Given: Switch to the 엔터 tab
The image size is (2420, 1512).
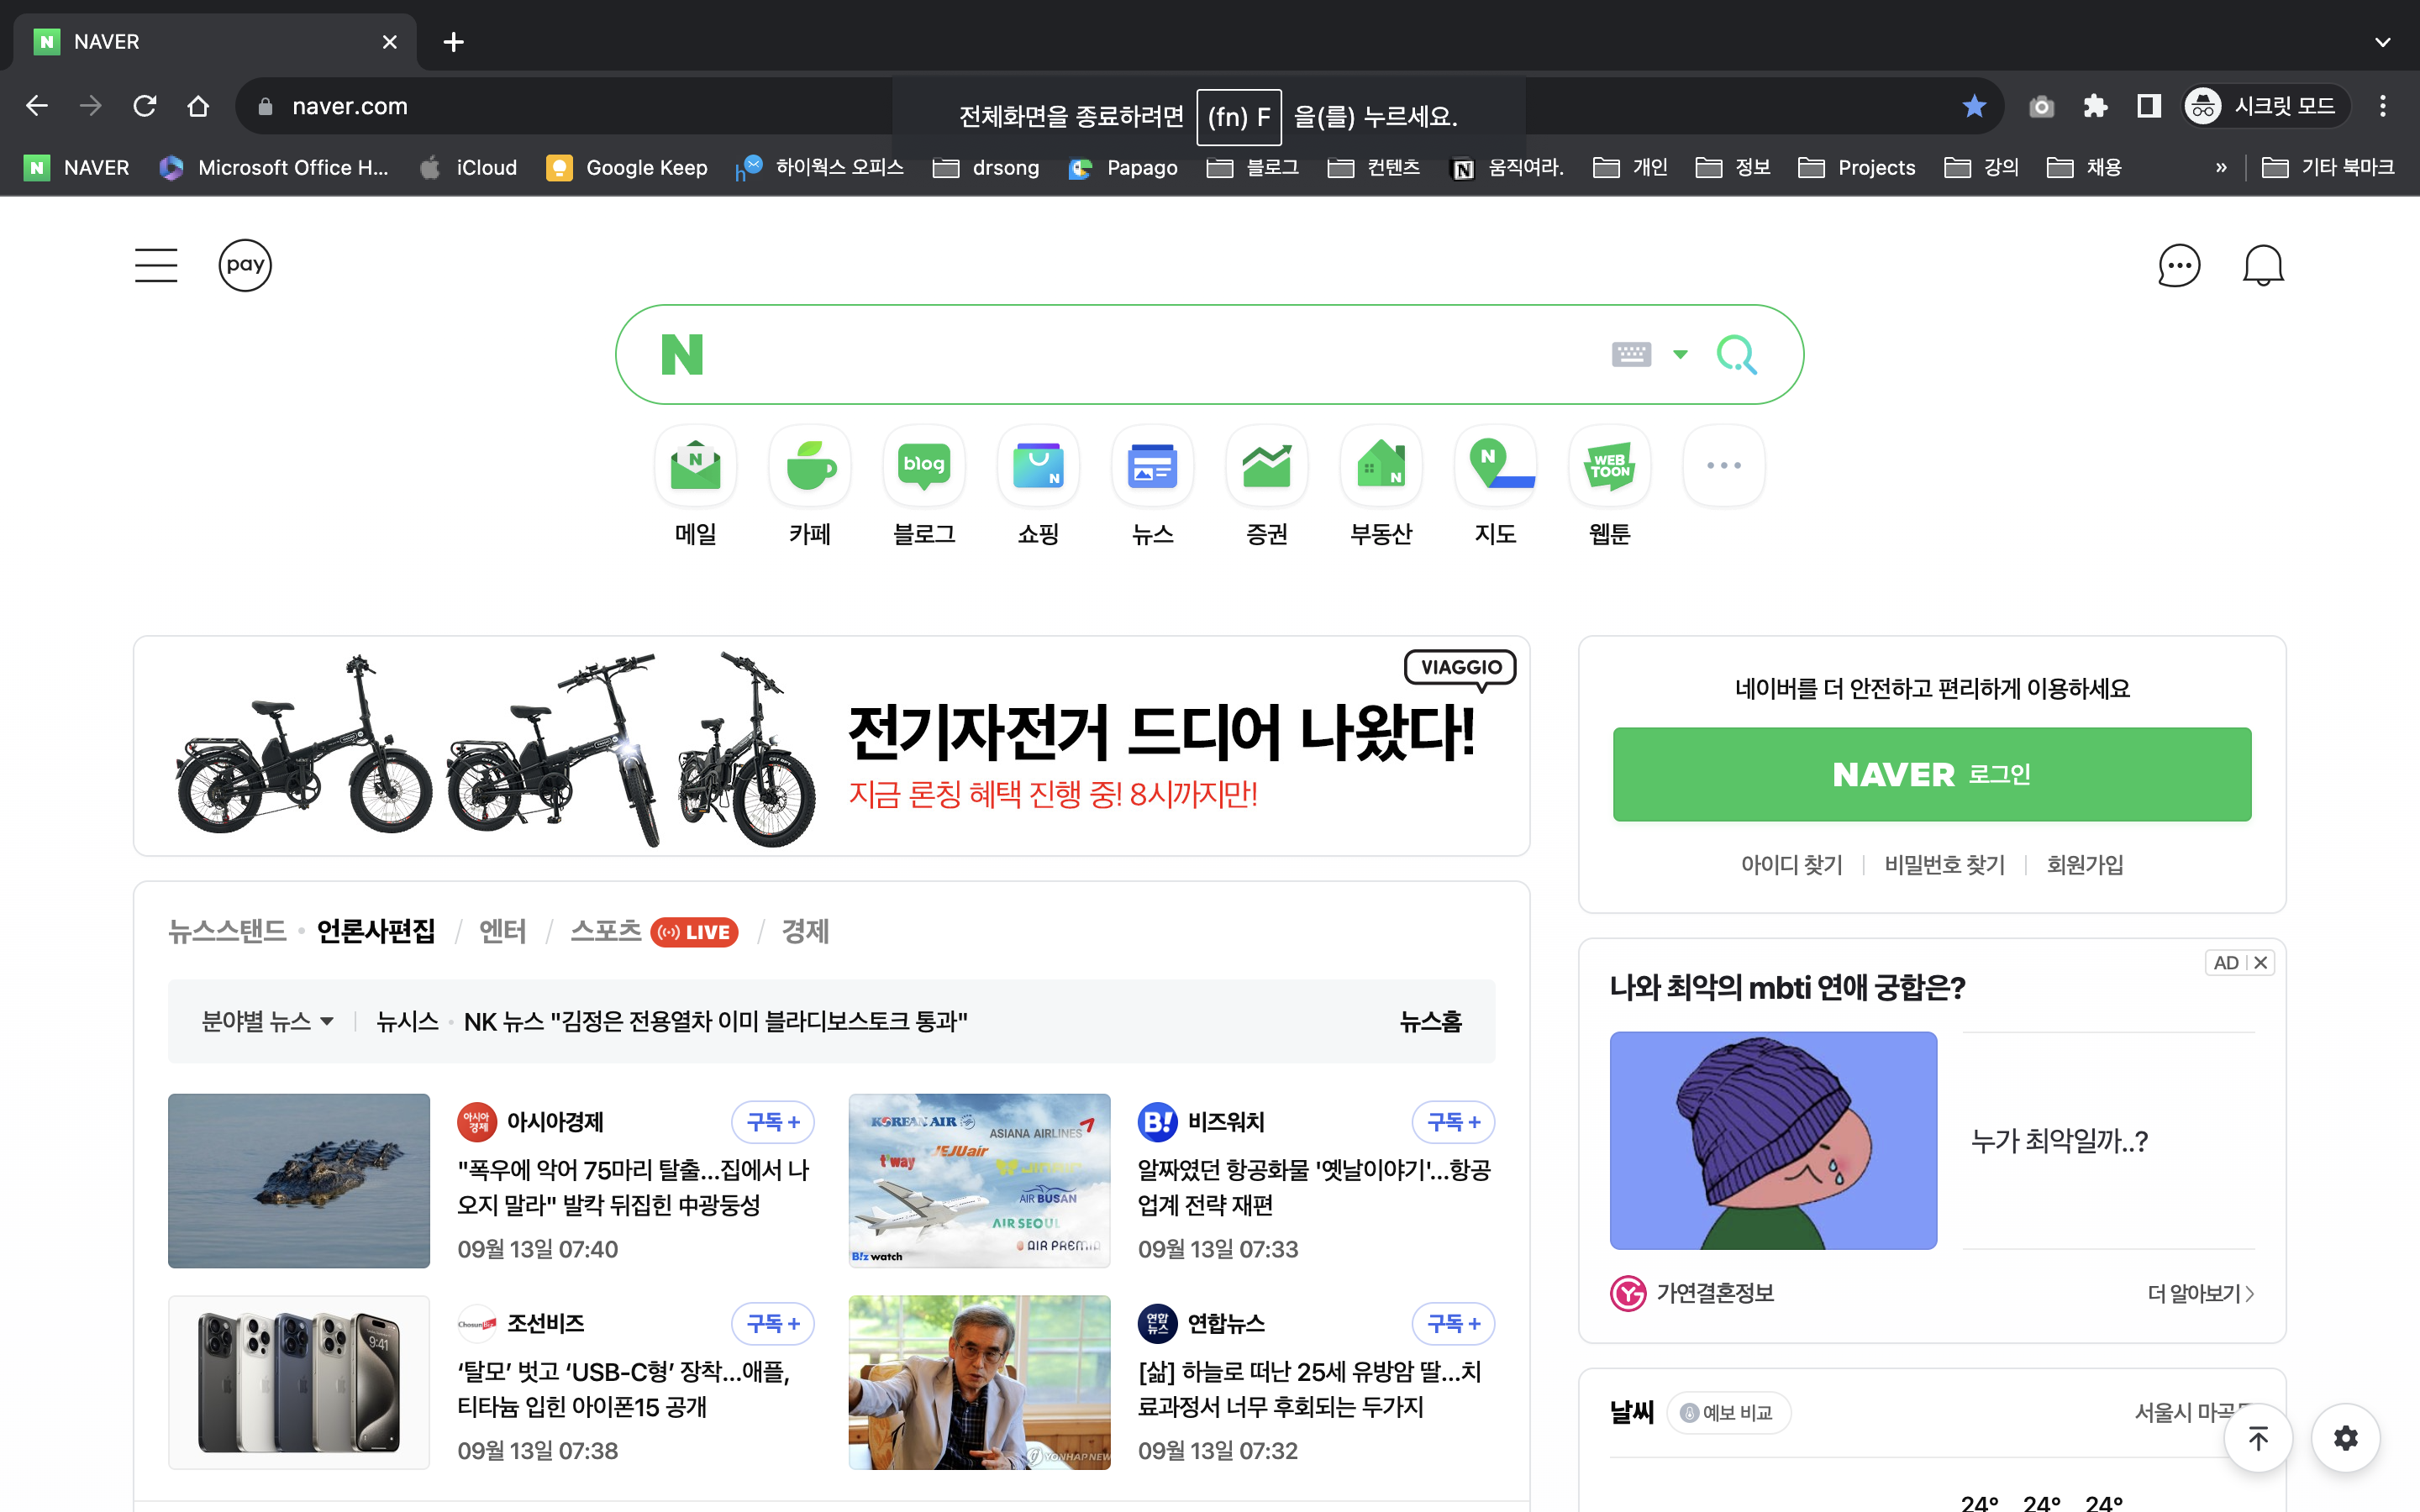Looking at the screenshot, I should 502,931.
